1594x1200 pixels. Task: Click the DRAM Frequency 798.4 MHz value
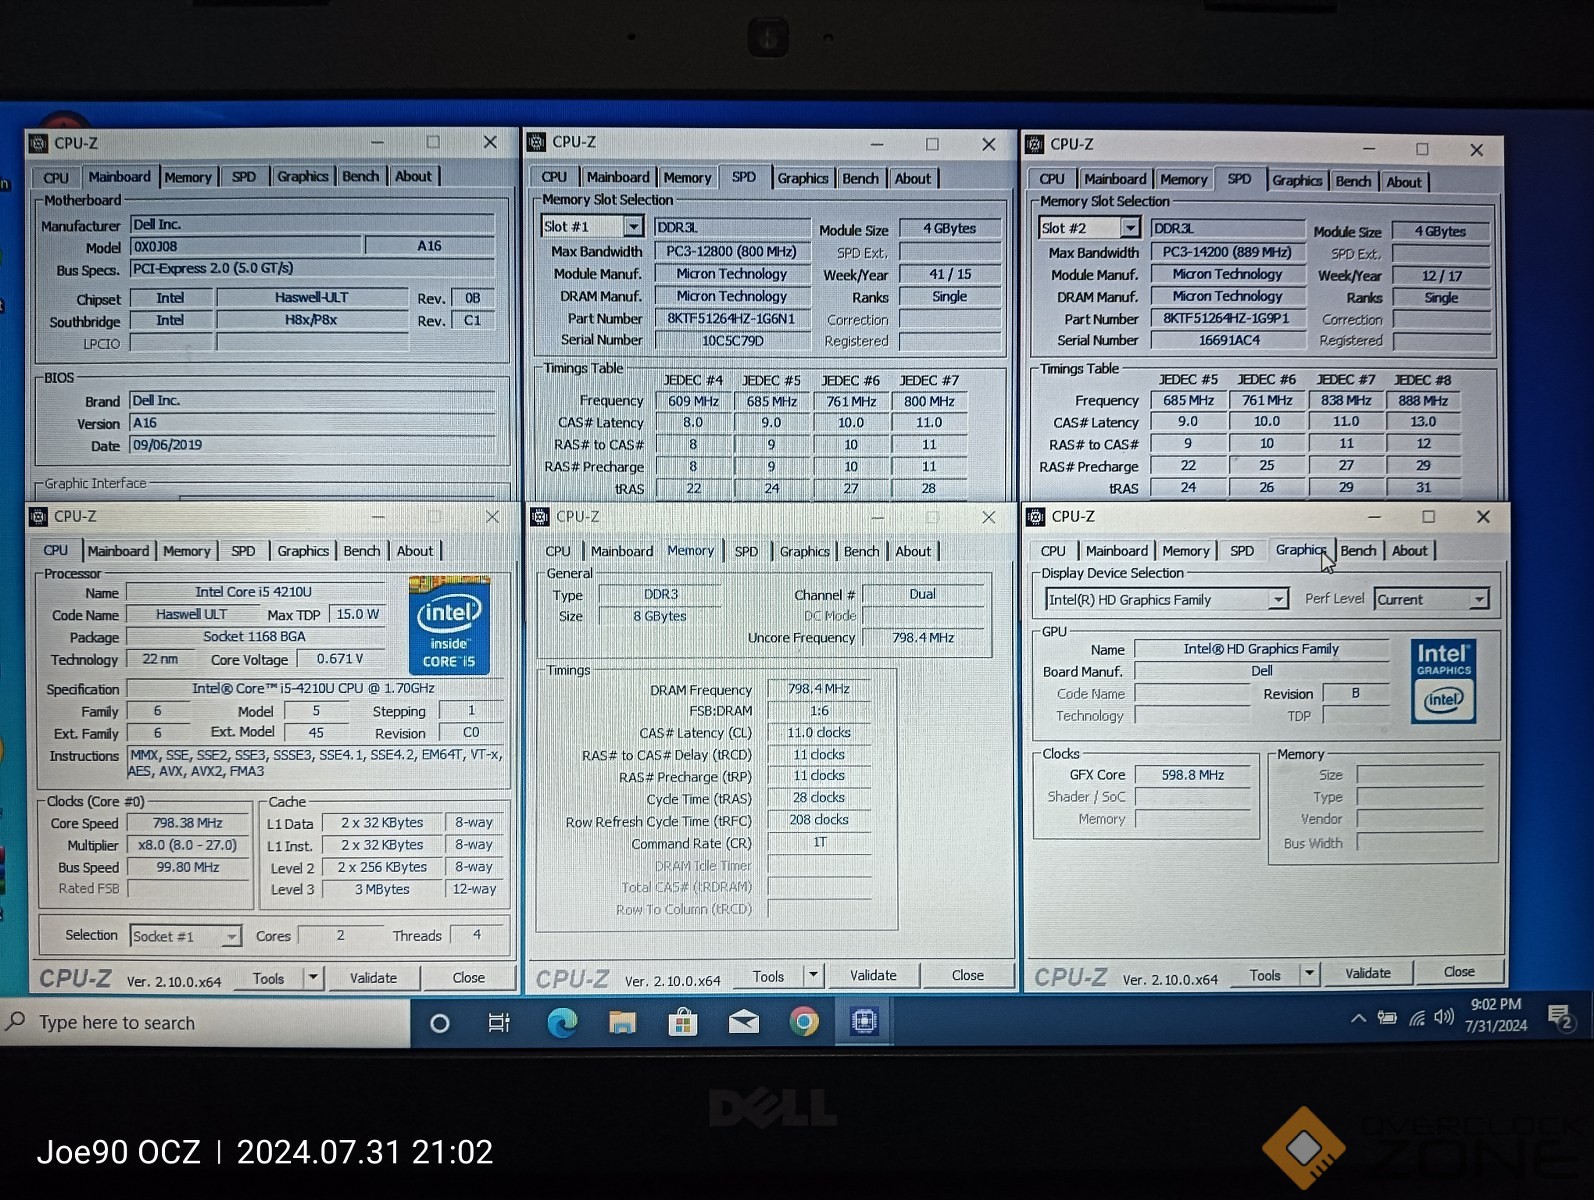tap(819, 689)
